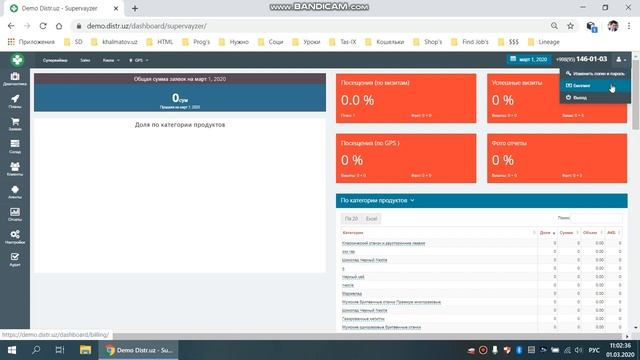Focus the table Поиск search field

pos(597,218)
